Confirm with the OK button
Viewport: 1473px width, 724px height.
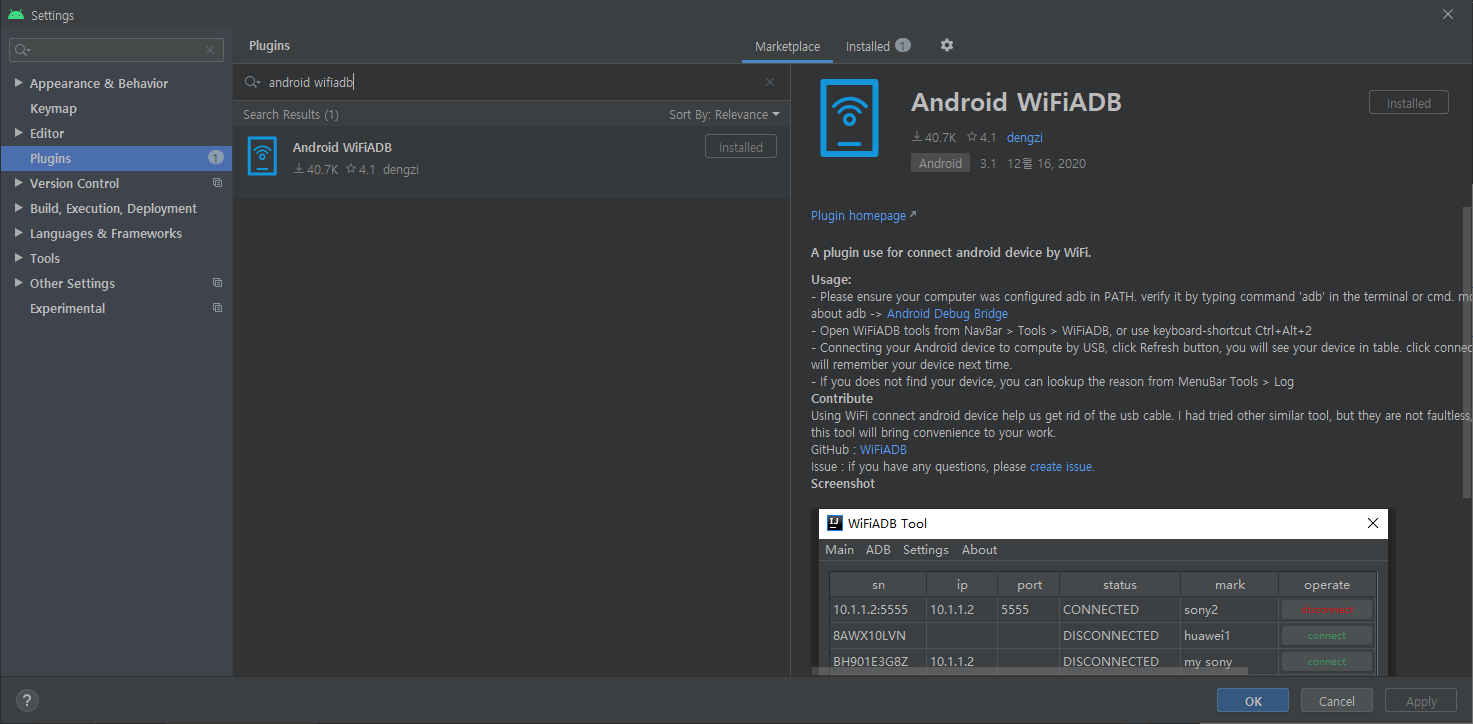pyautogui.click(x=1253, y=701)
